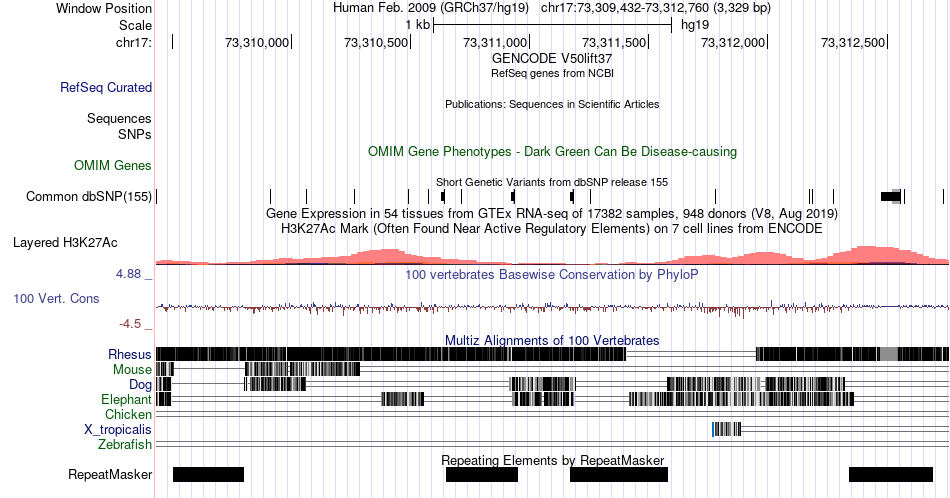Click the second RepeatMasker block from the left
Viewport: 950px width, 498px height.
coord(482,474)
